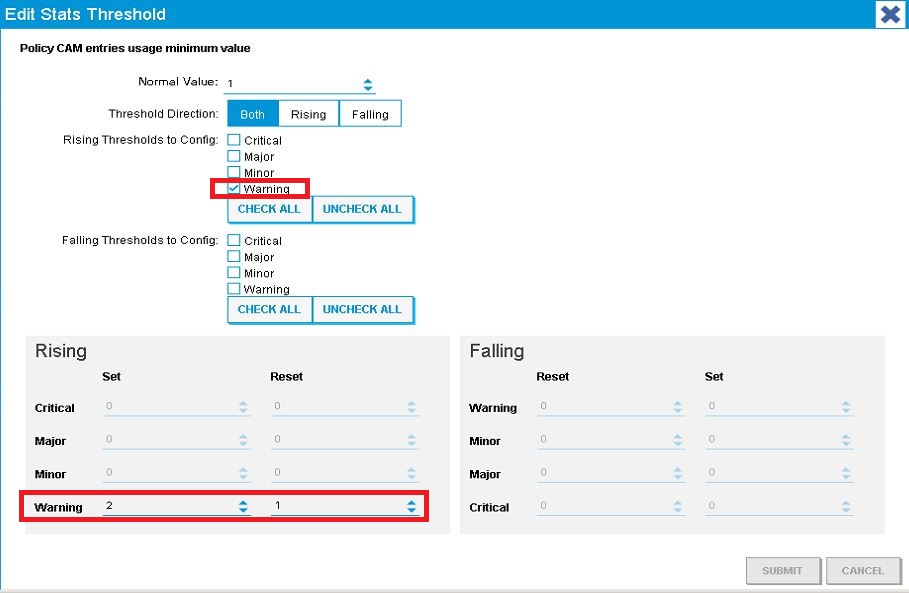Uncheck the Warning rising threshold checkbox

[234, 188]
